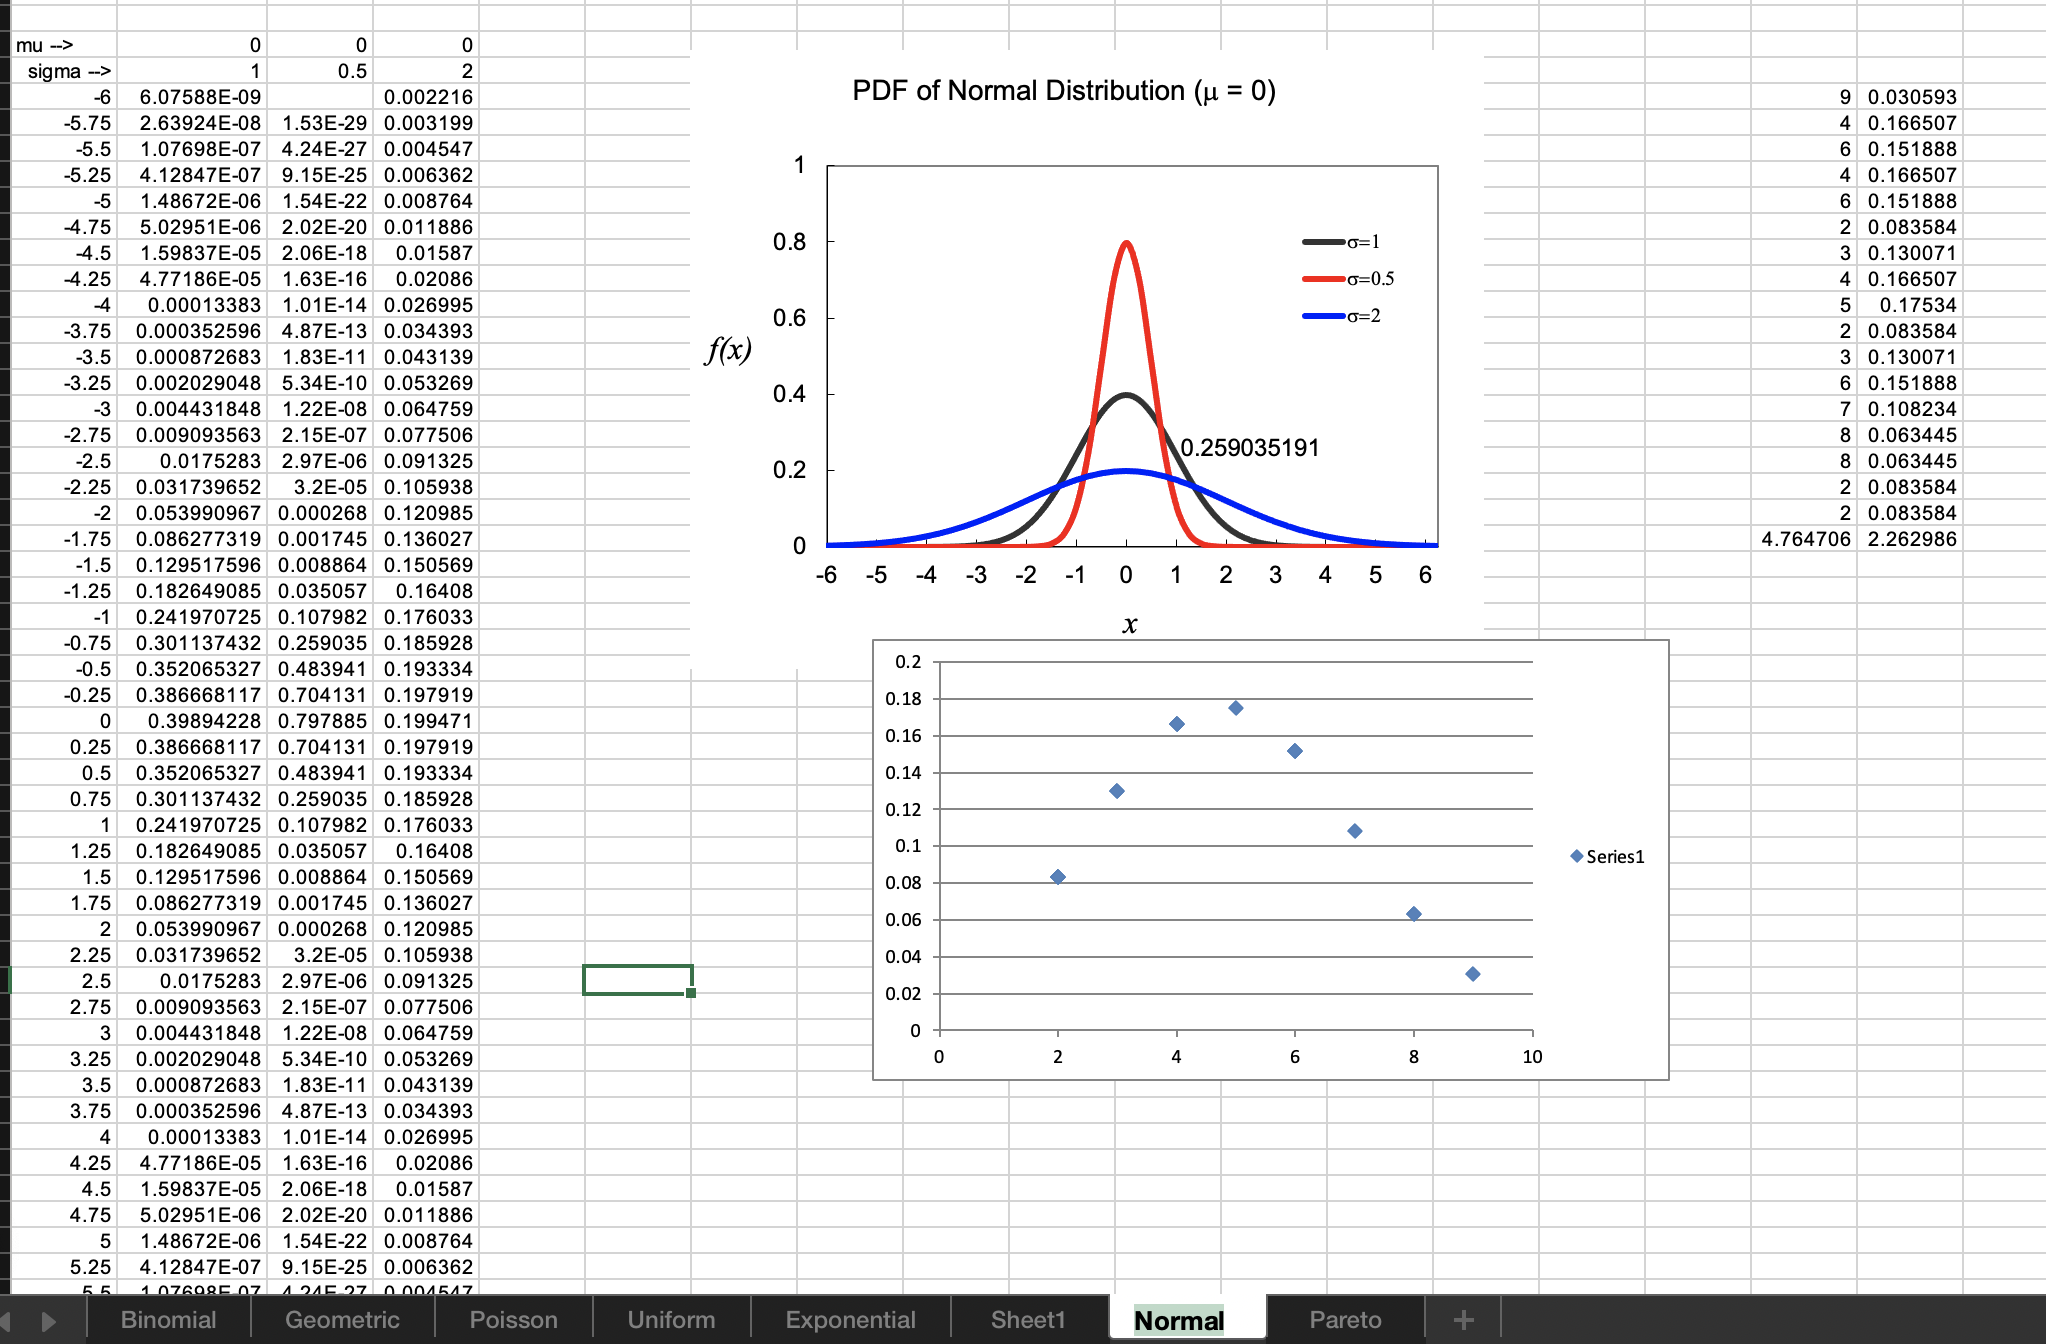The image size is (2046, 1344).
Task: Click the f(x) vertical axis title
Action: 728,350
